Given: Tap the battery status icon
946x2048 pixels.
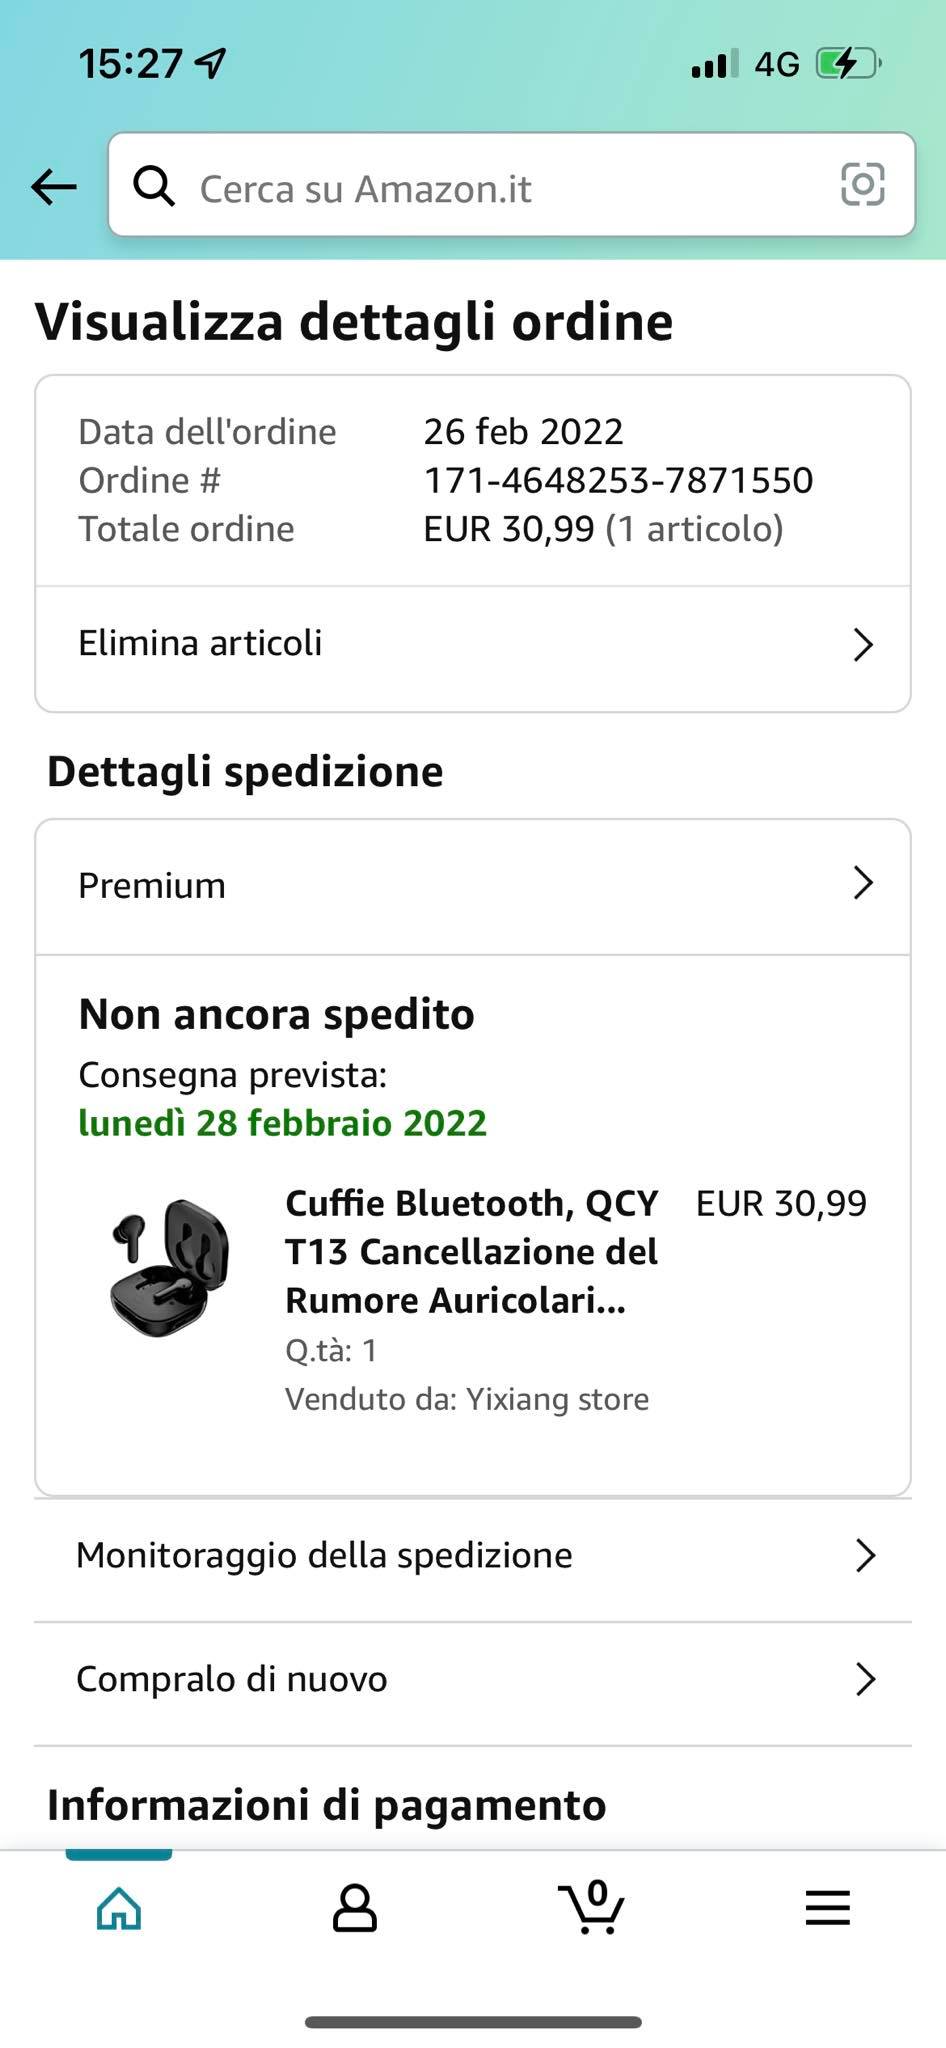Looking at the screenshot, I should (x=846, y=65).
